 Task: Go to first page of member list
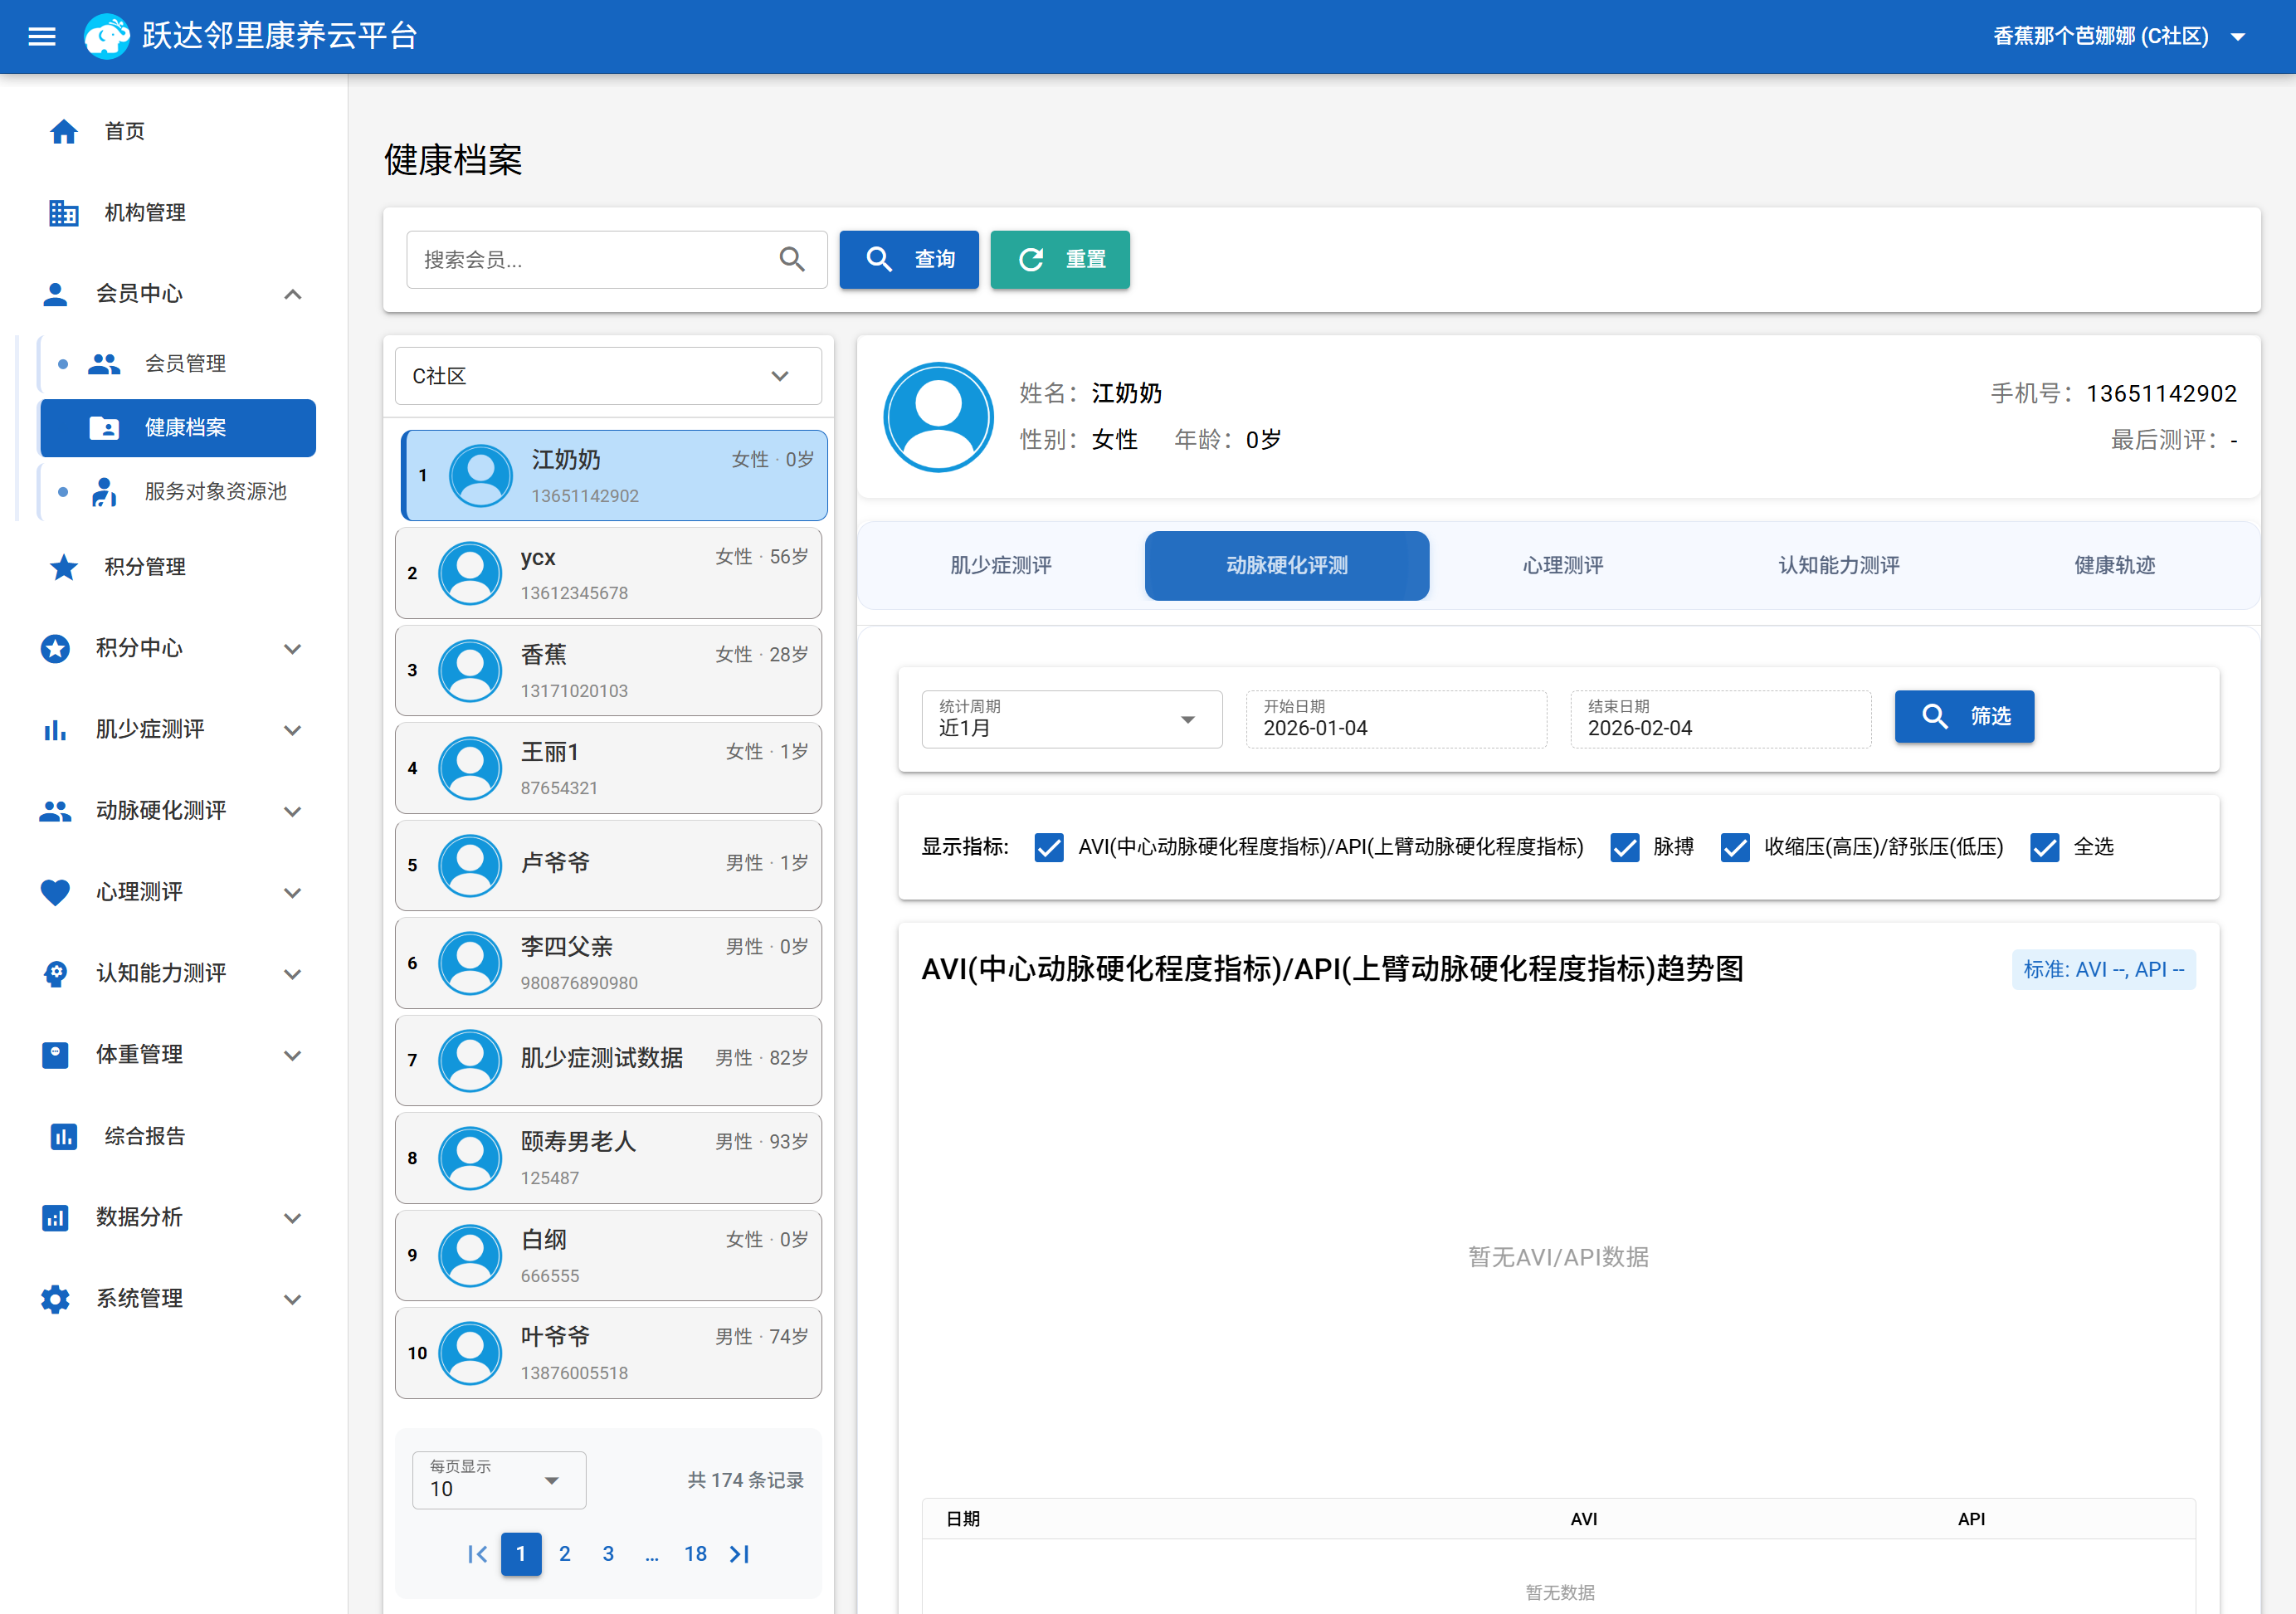[x=478, y=1554]
